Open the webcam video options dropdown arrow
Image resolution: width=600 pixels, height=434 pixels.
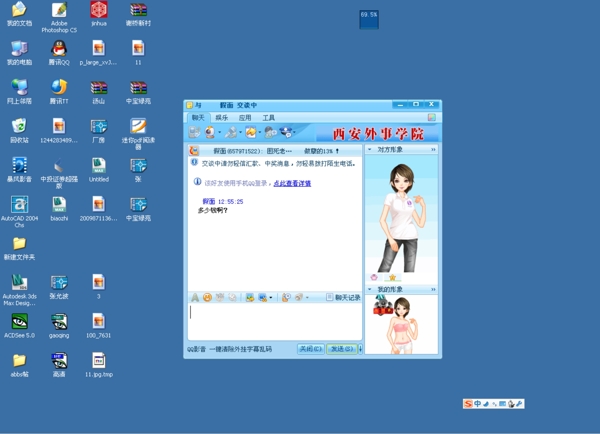[x=220, y=133]
